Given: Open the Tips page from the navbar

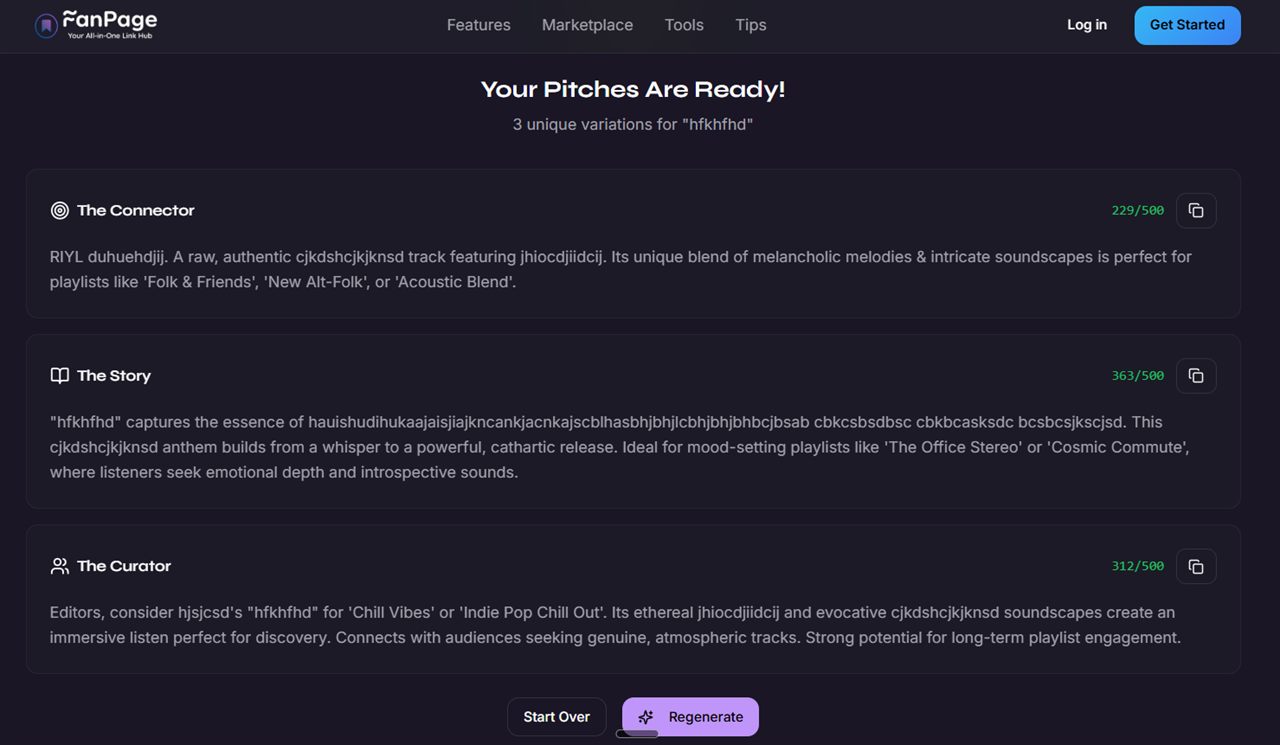Looking at the screenshot, I should [x=750, y=24].
